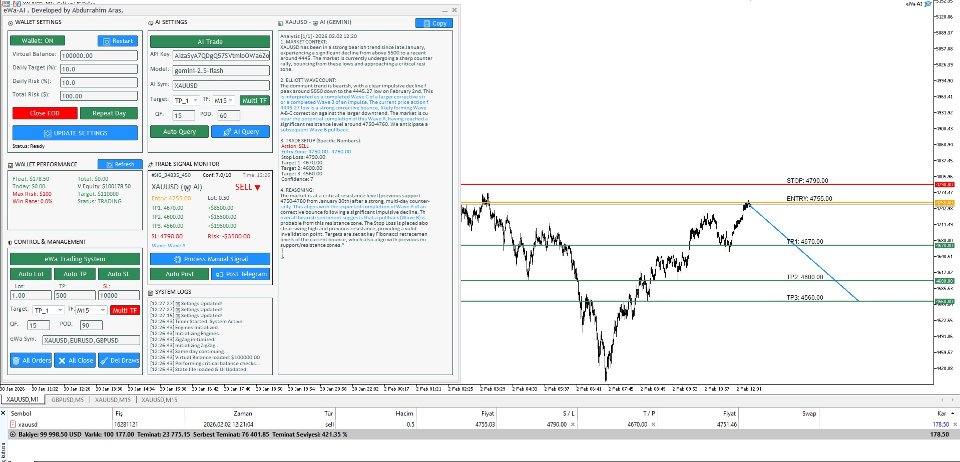This screenshot has height=462, width=960.
Task: Toggle Auto SL
Action: (119, 274)
